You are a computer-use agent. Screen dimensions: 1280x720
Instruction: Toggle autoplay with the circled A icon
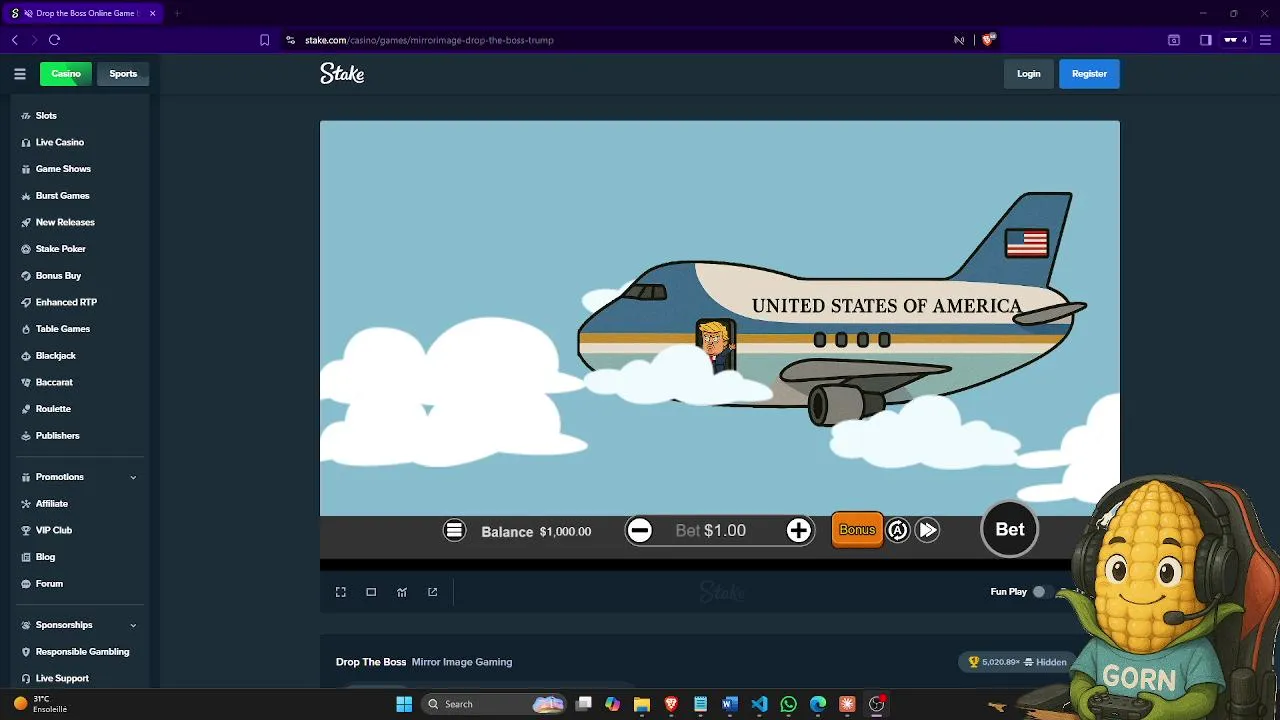898,530
